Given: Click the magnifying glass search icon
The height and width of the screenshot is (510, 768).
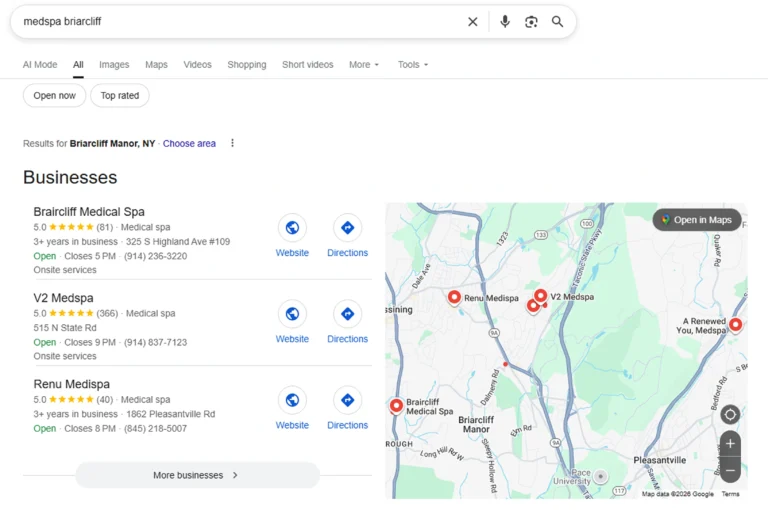Looking at the screenshot, I should [558, 22].
